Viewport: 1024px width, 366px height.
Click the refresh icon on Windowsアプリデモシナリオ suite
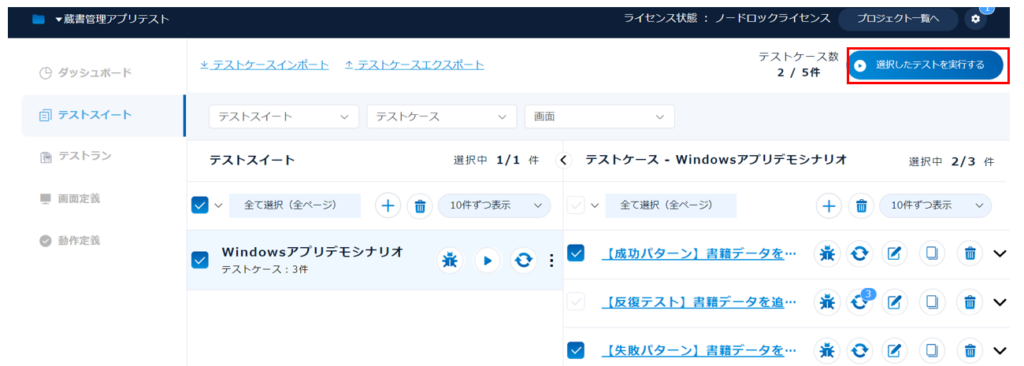click(x=523, y=261)
